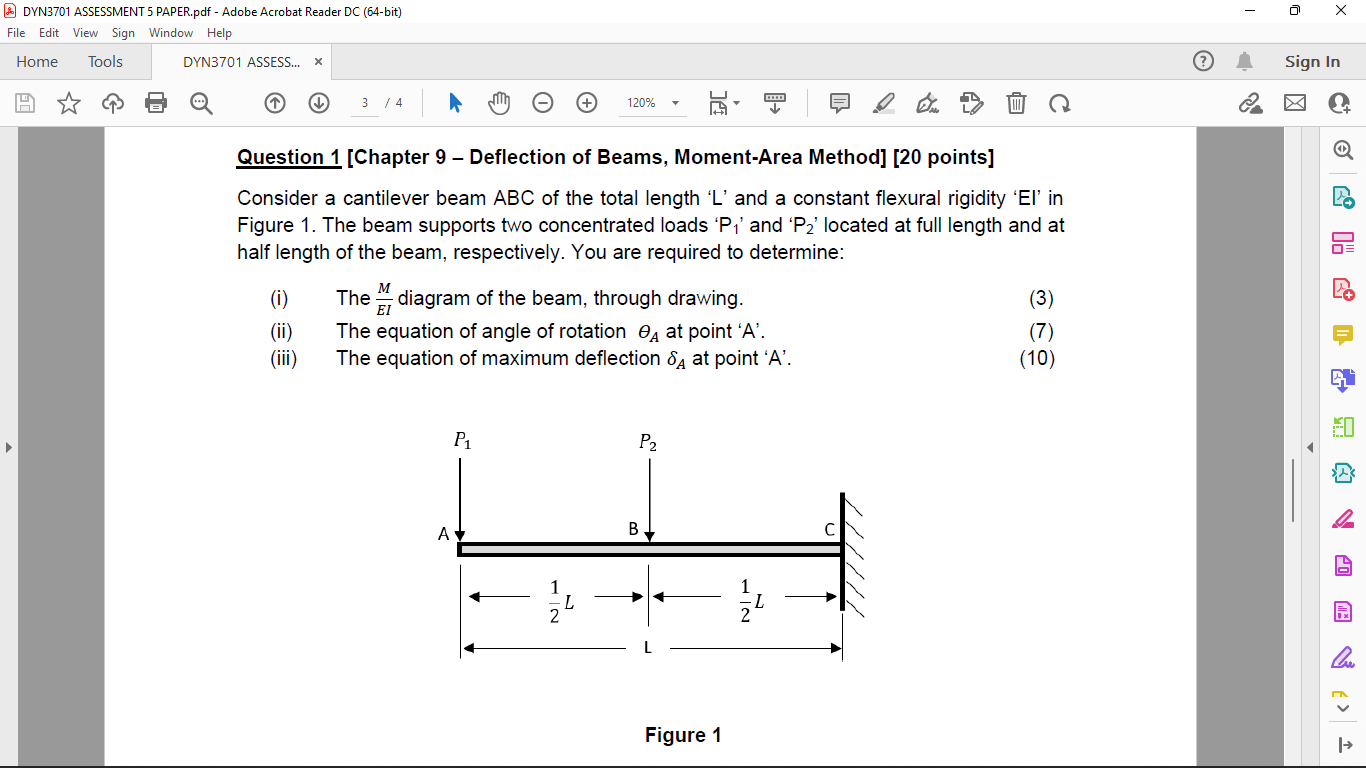Show more tools via sidebar chevron

click(1343, 707)
